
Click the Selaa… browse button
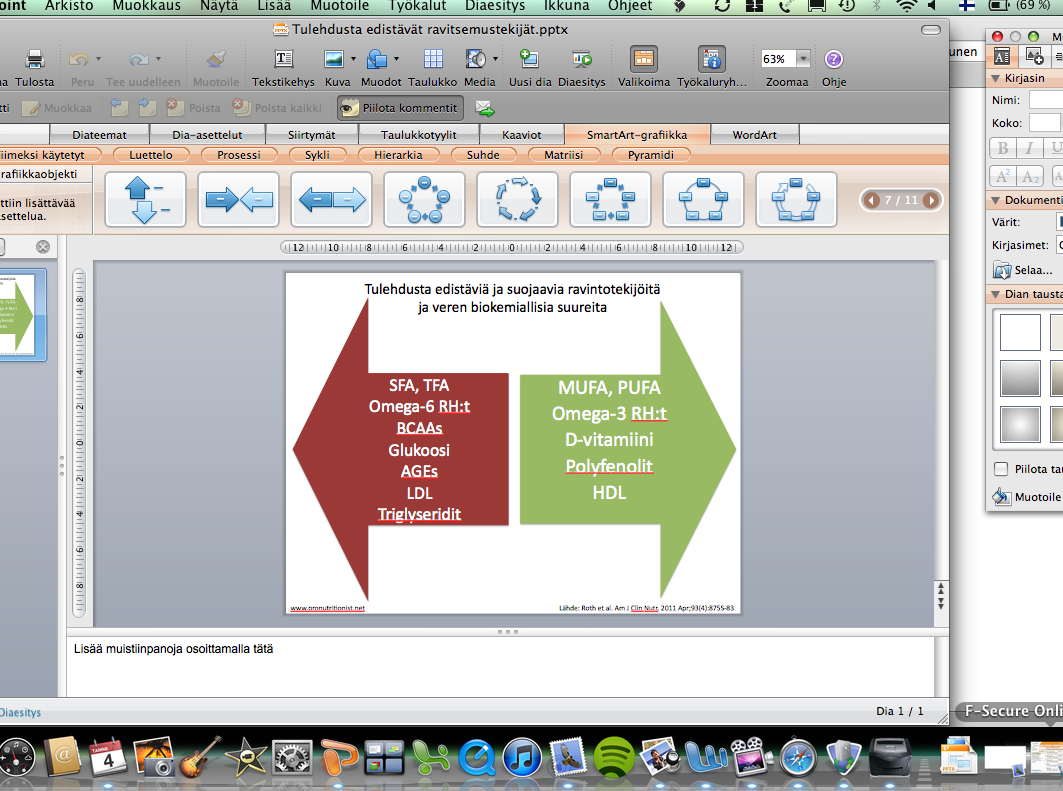click(x=1023, y=270)
